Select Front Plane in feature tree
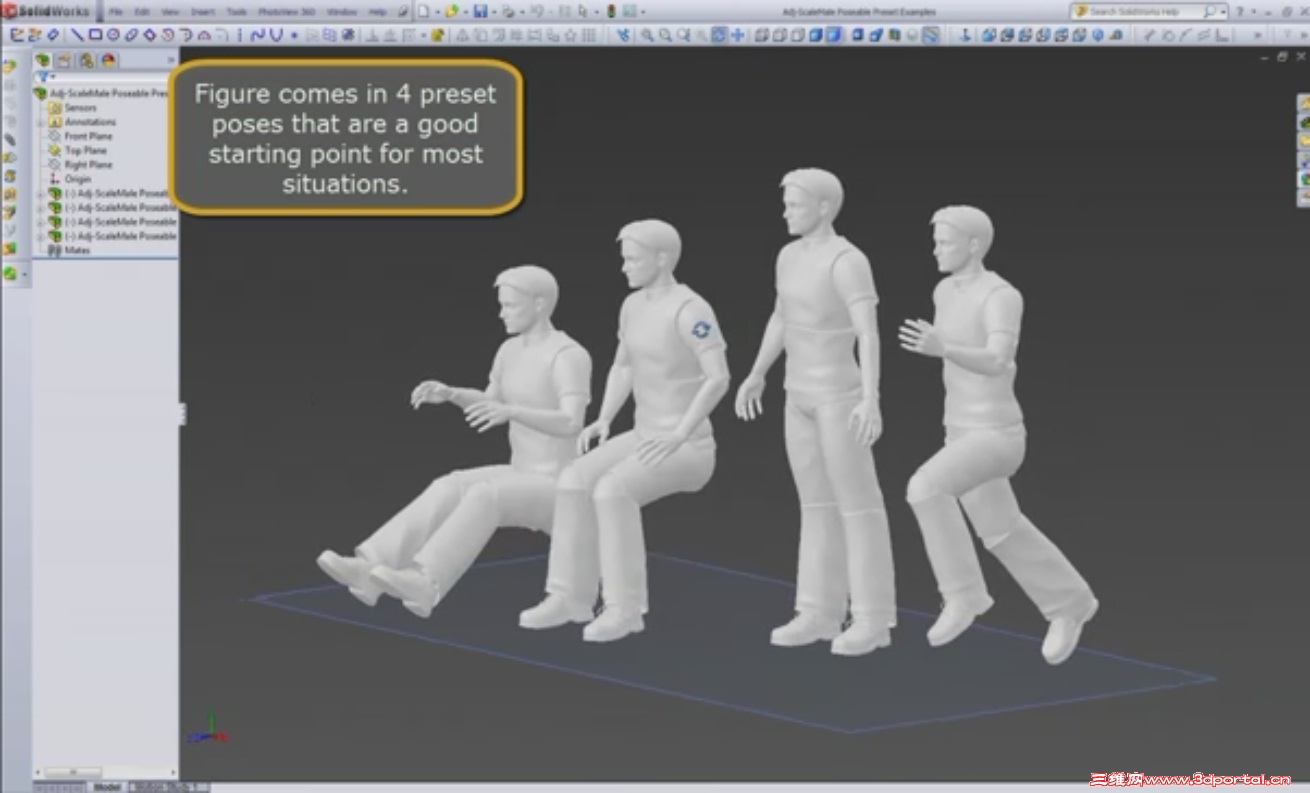The width and height of the screenshot is (1310, 793). pyautogui.click(x=89, y=136)
